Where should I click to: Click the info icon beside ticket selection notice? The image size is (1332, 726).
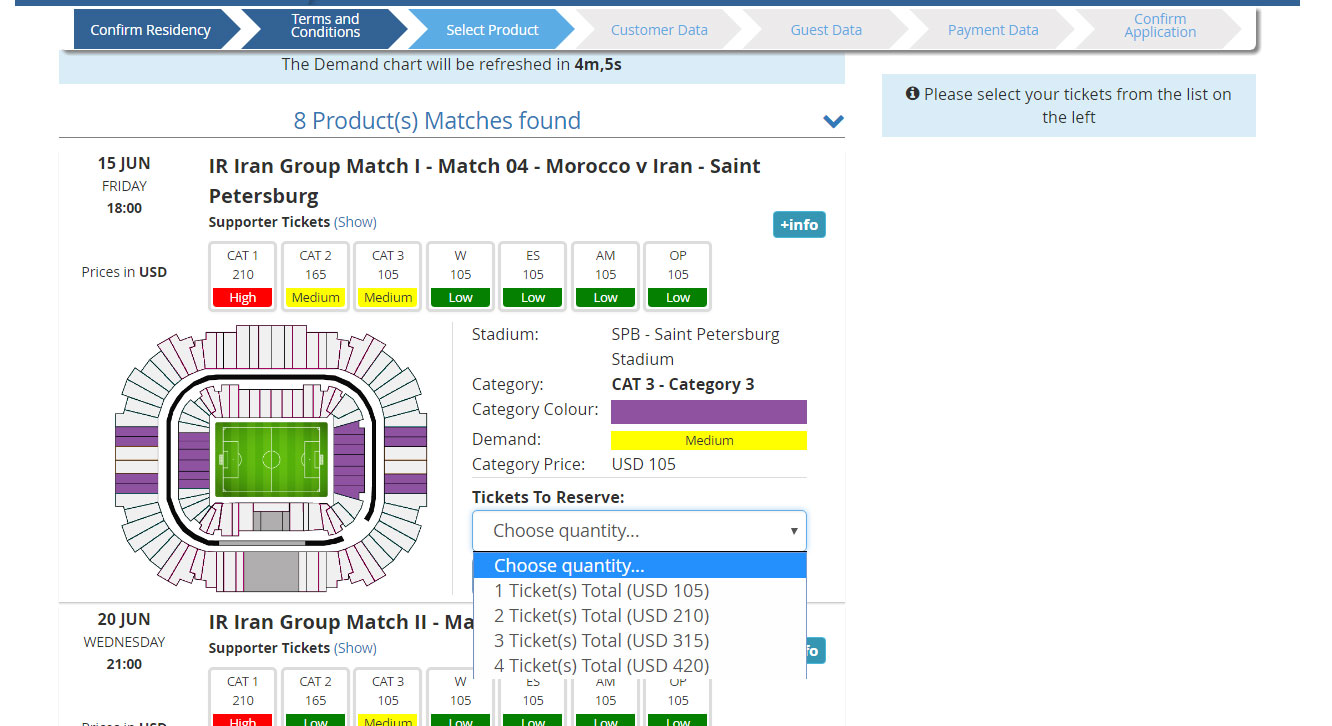(x=912, y=94)
